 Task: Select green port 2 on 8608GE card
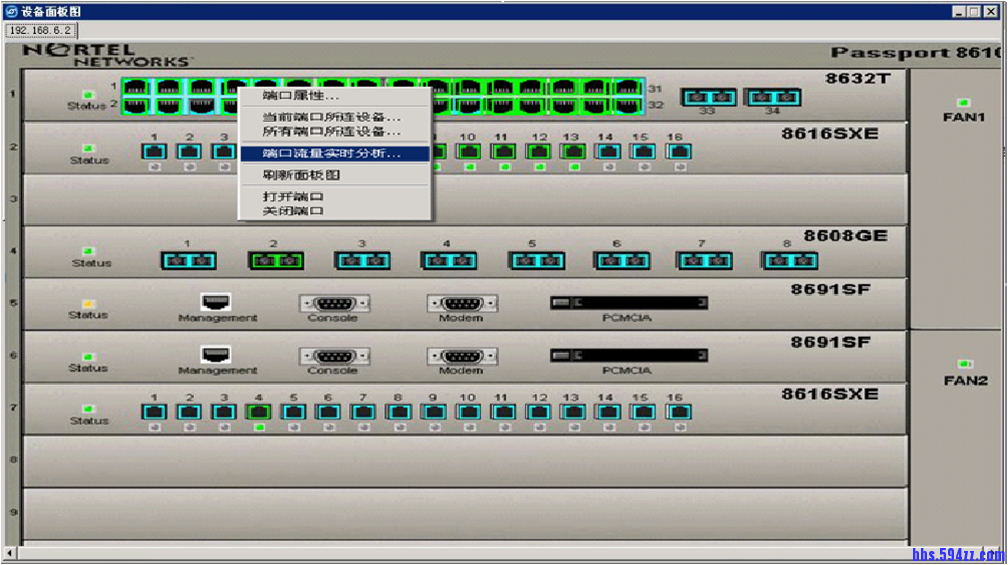(x=275, y=260)
